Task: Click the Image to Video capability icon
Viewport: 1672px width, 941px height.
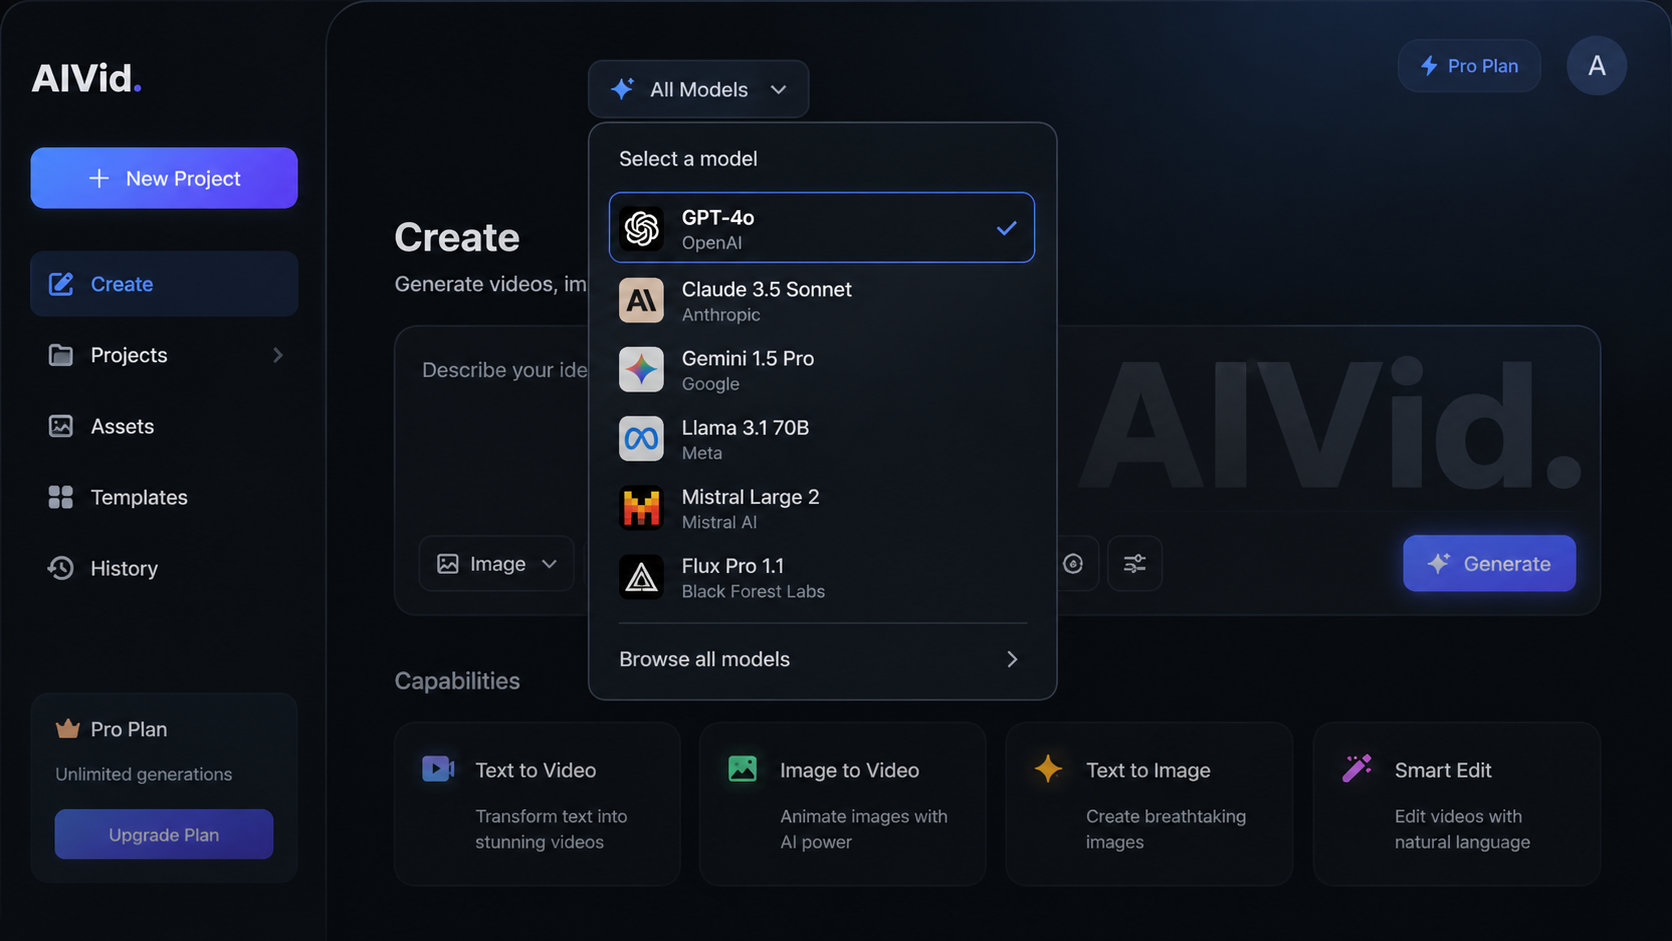Action: point(743,769)
